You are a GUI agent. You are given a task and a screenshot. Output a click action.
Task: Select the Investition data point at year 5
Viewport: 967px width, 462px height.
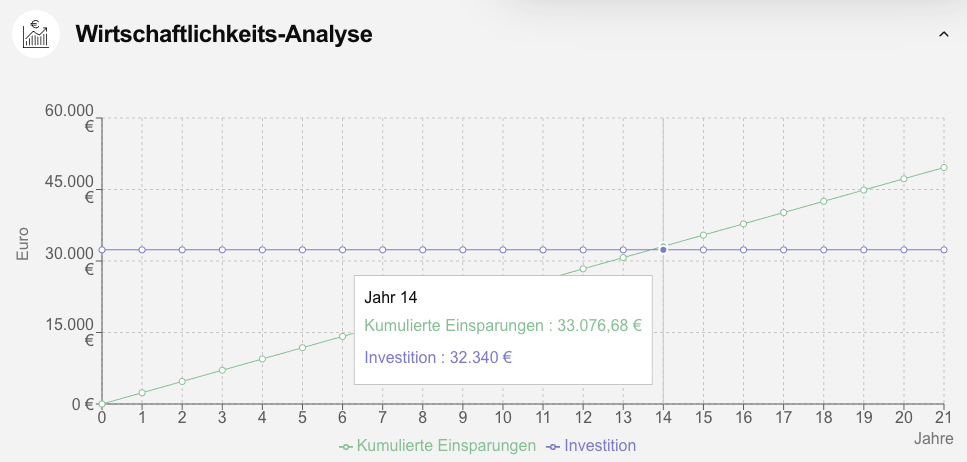(302, 249)
